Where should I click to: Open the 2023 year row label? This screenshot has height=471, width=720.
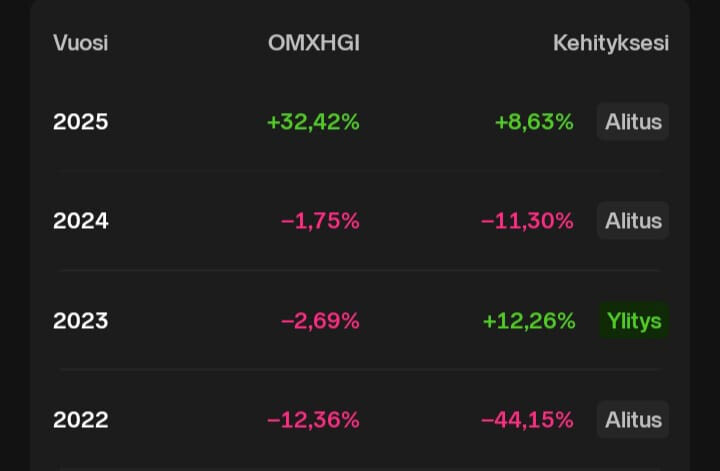(x=81, y=321)
